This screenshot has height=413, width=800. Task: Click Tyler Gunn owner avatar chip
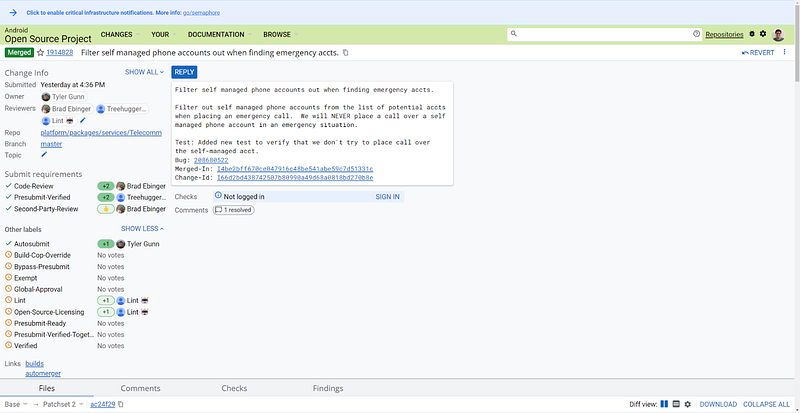coord(64,96)
